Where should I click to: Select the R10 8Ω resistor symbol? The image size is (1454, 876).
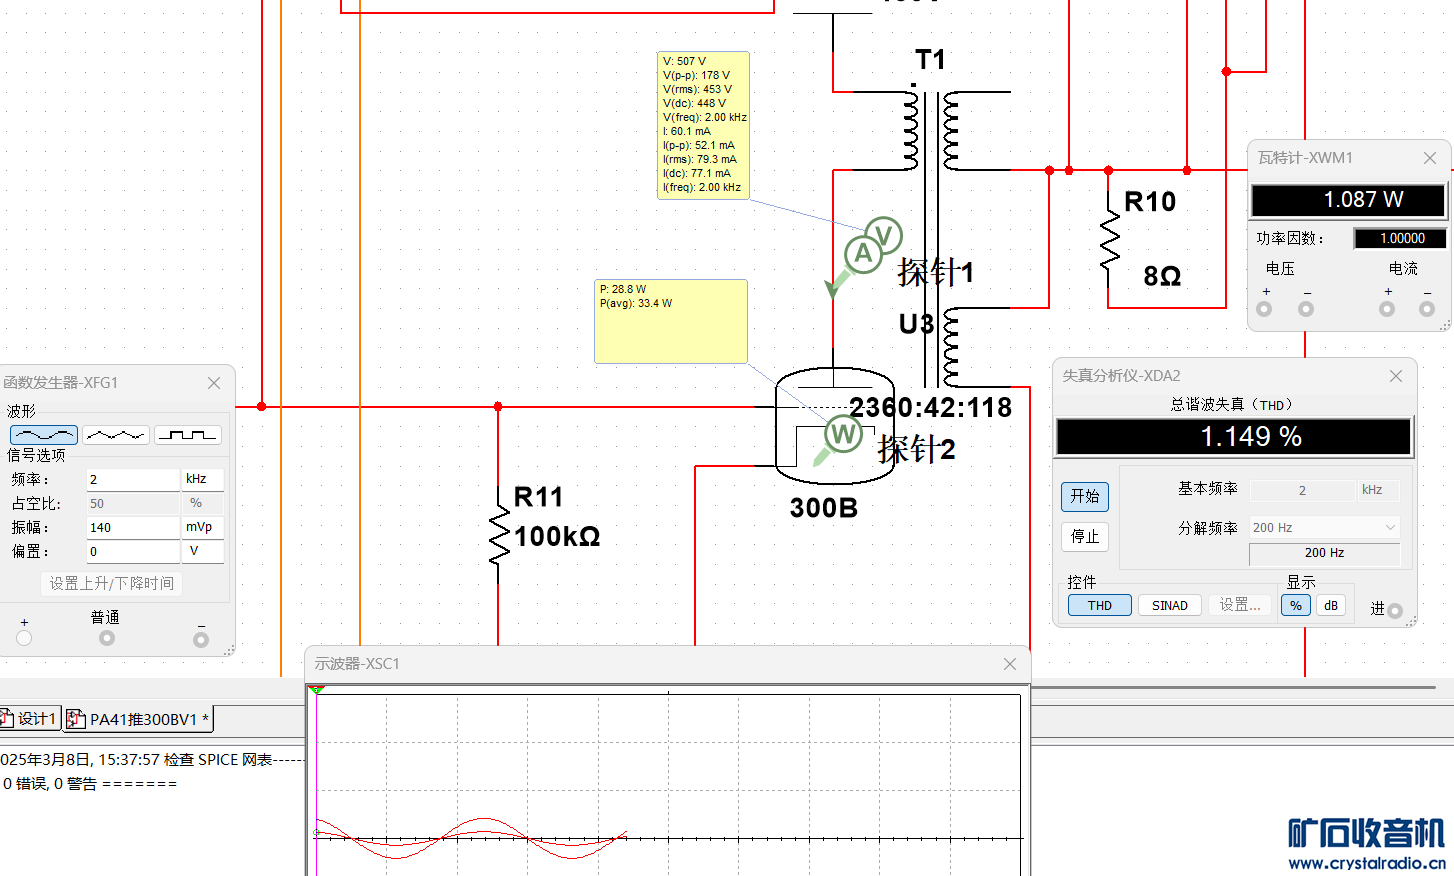coord(1109,240)
